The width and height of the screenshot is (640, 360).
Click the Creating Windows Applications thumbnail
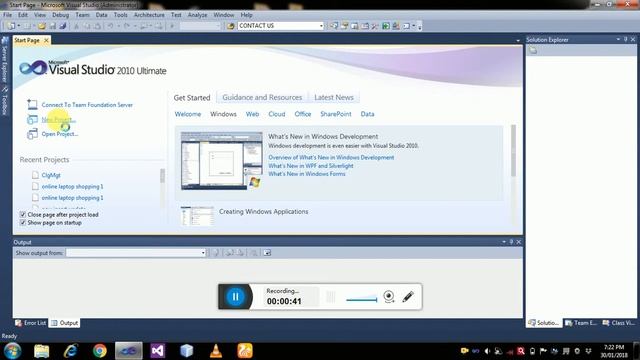[x=197, y=216]
